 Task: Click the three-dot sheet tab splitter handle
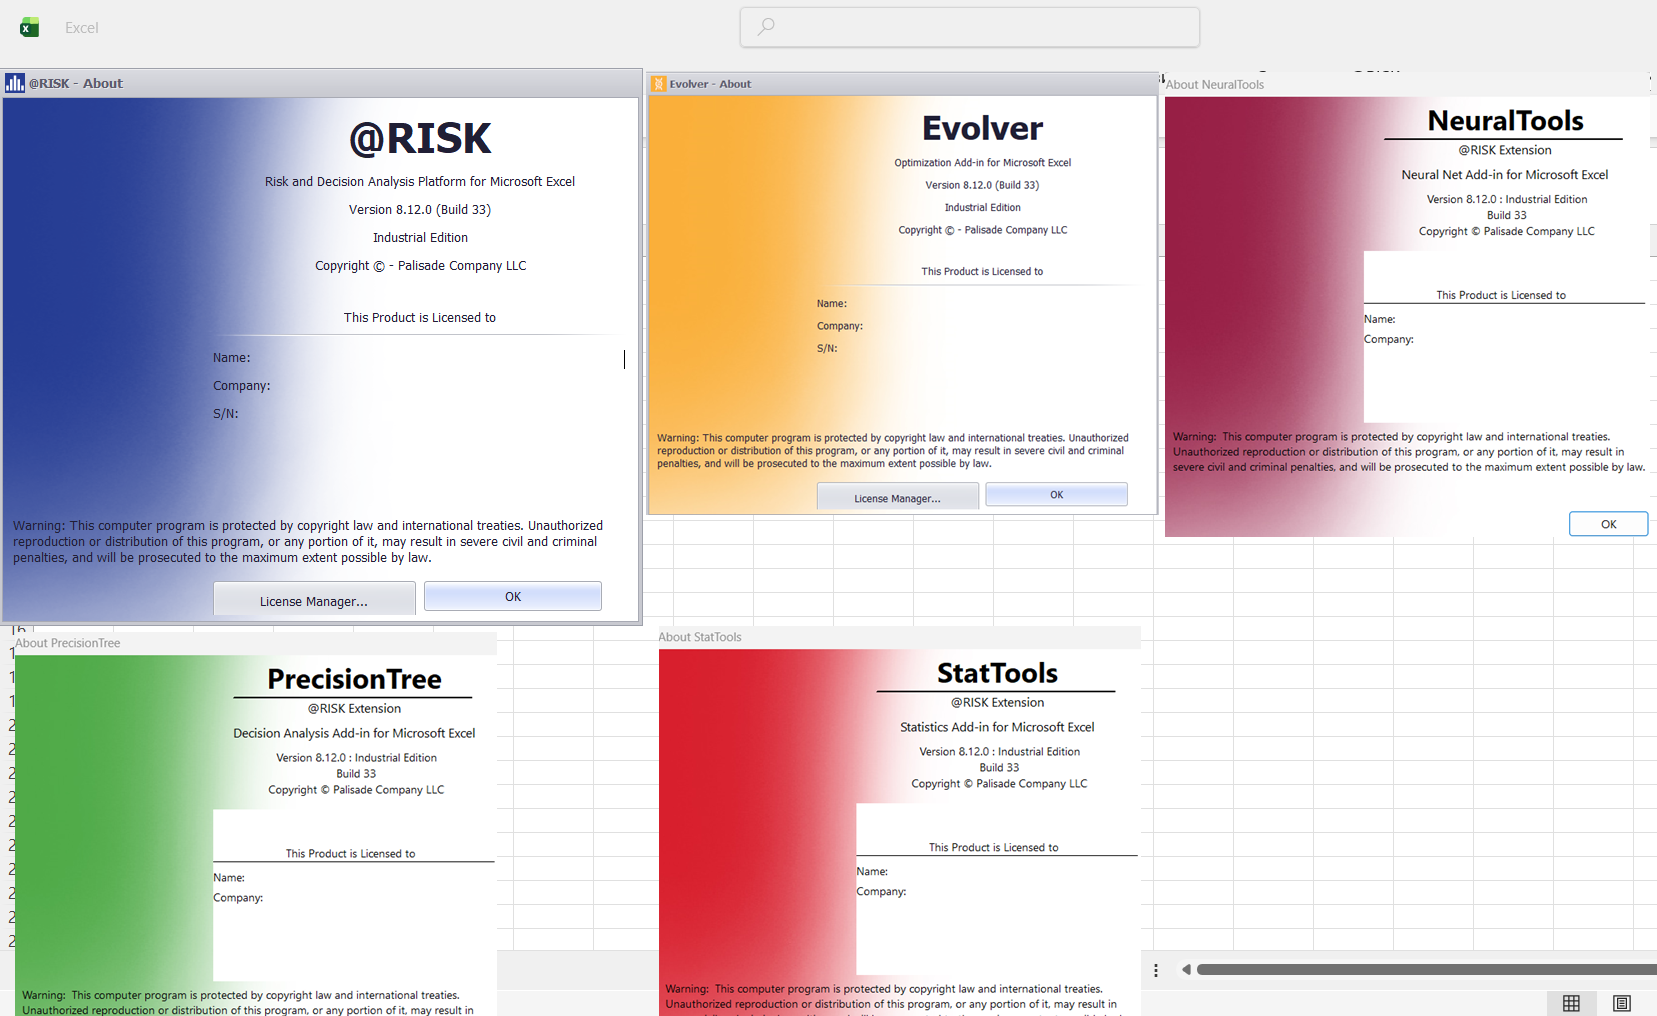pyautogui.click(x=1156, y=970)
